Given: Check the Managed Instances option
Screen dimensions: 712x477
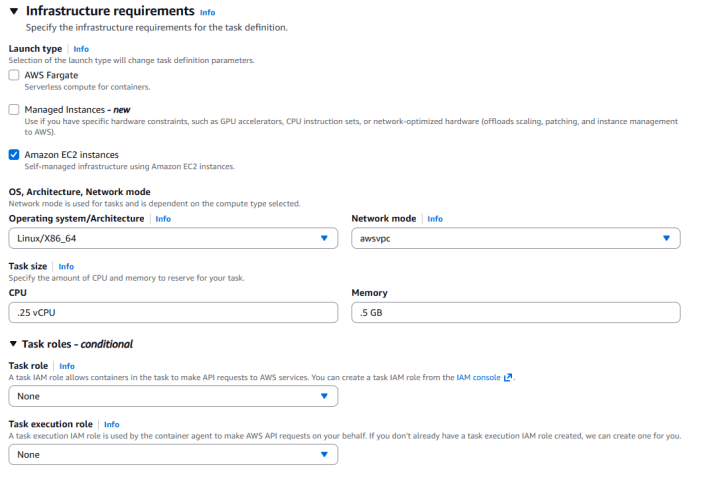Looking at the screenshot, I should click(x=14, y=109).
